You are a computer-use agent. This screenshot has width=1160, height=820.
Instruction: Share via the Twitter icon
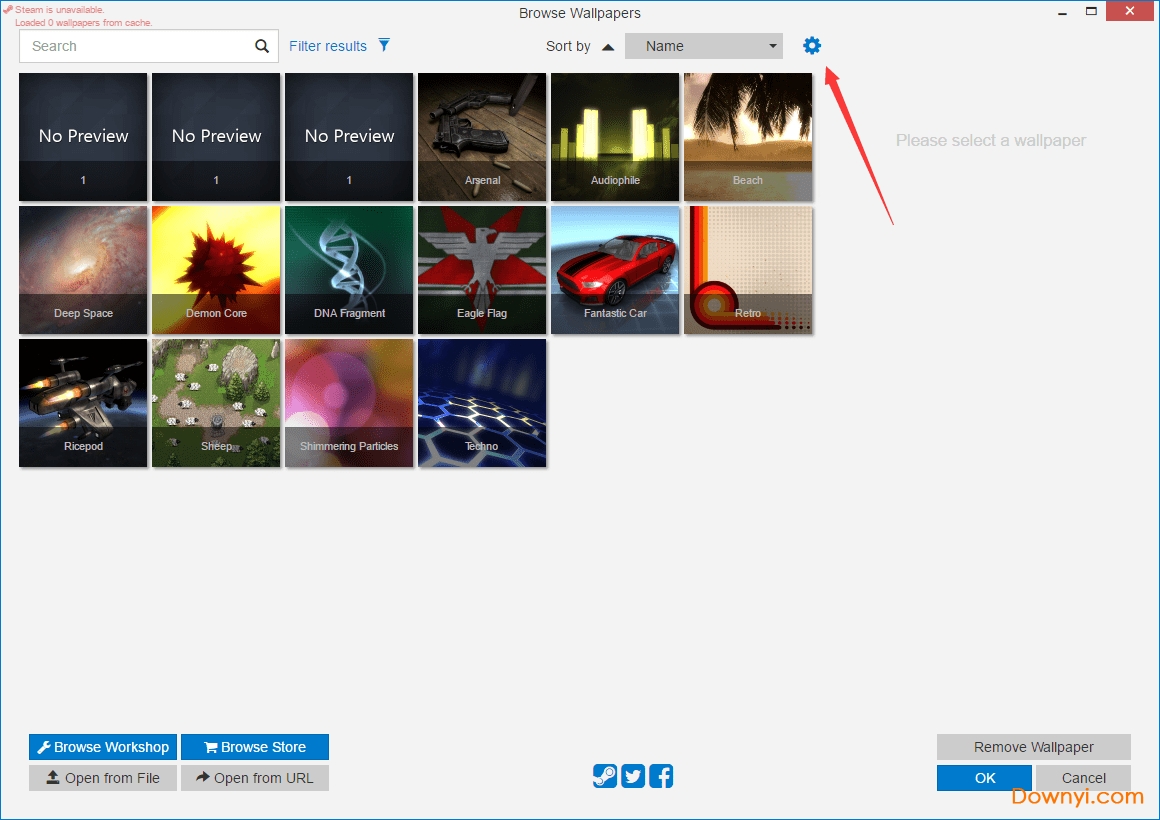(x=632, y=776)
